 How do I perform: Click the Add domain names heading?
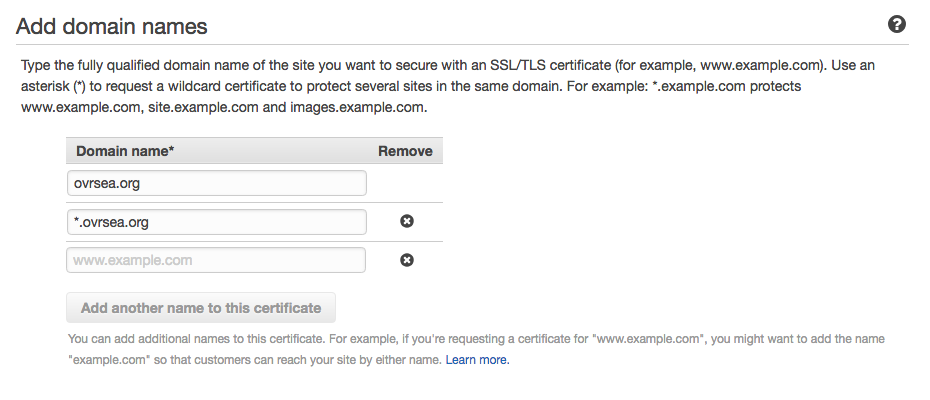[112, 26]
